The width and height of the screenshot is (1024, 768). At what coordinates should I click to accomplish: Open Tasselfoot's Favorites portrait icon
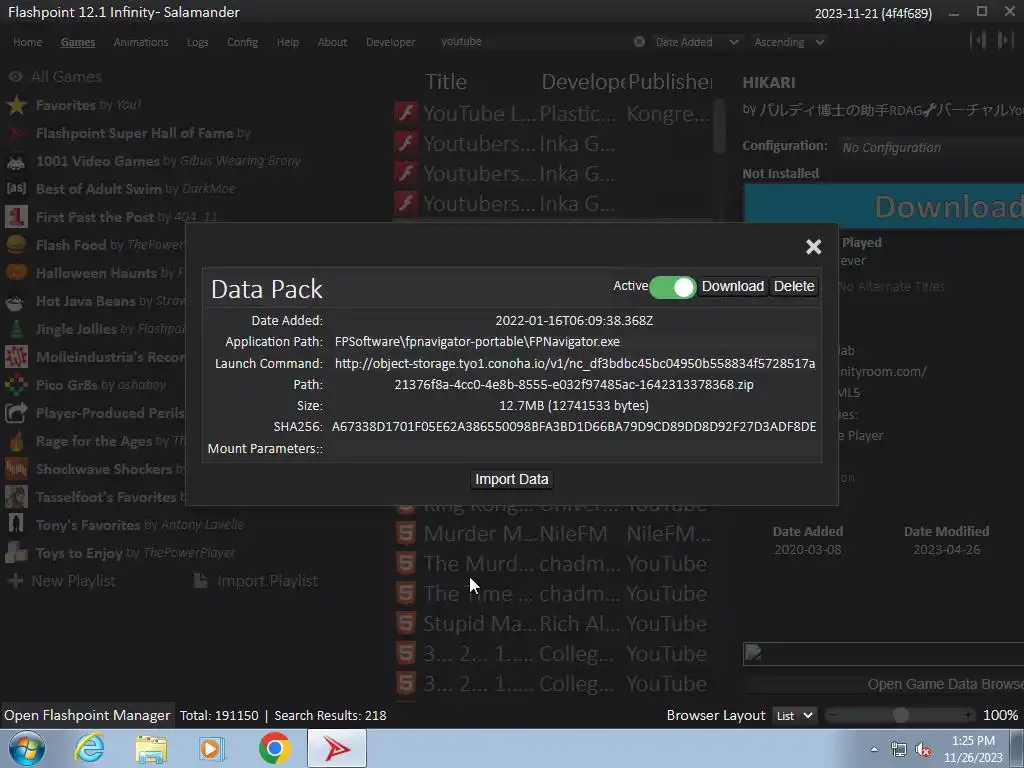click(16, 497)
